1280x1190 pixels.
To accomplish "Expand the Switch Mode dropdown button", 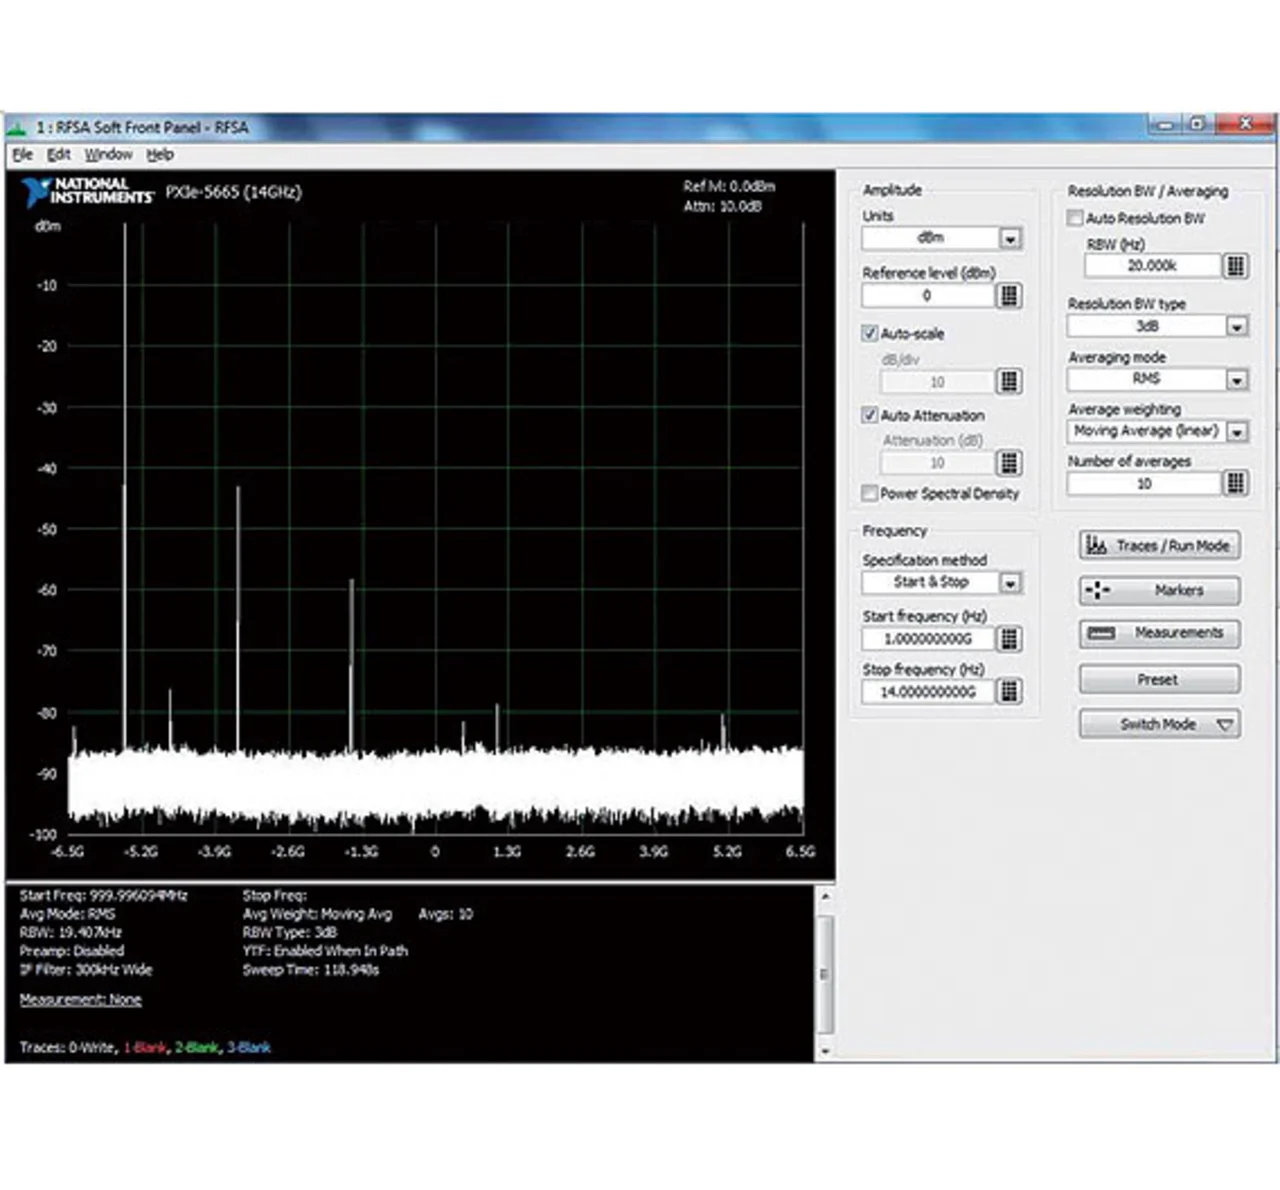I will (1160, 724).
